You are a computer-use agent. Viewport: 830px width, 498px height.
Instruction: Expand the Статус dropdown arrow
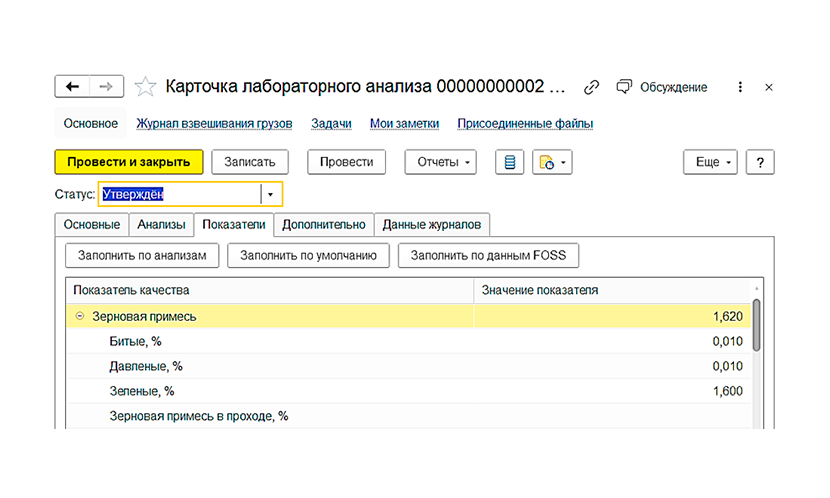click(270, 194)
